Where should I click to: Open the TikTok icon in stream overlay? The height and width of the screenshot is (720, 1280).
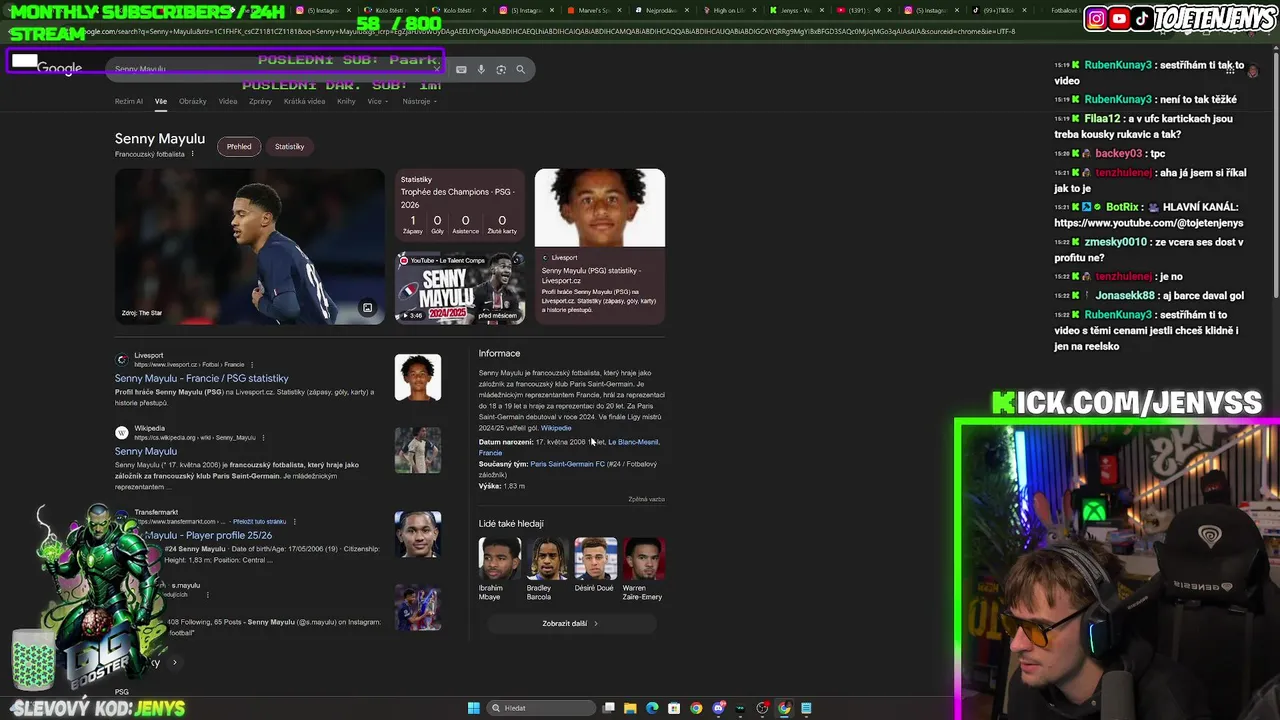click(1142, 18)
